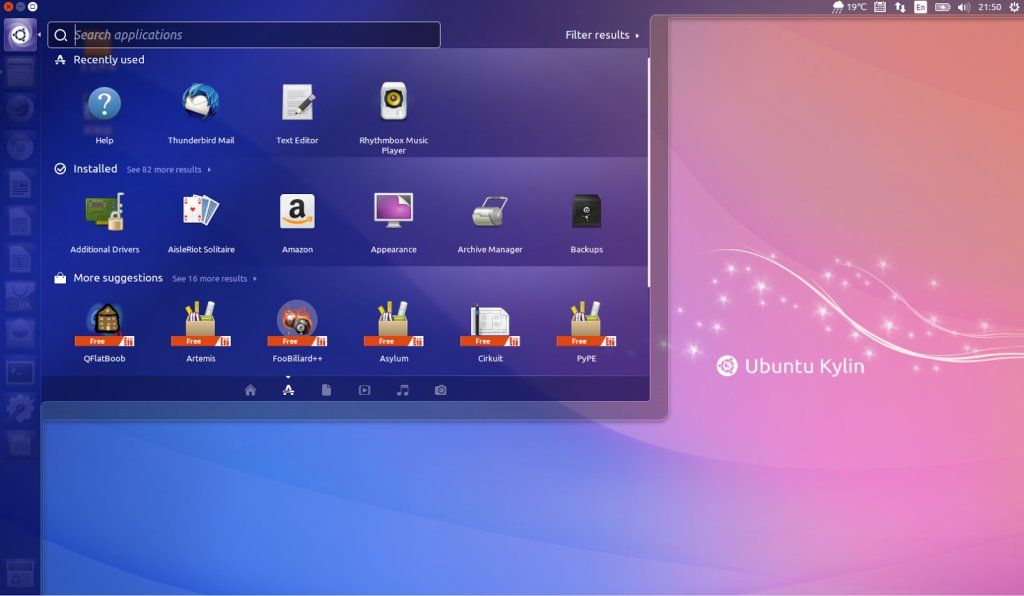Image resolution: width=1024 pixels, height=596 pixels.
Task: Launch Thunderbird Mail
Action: [200, 105]
